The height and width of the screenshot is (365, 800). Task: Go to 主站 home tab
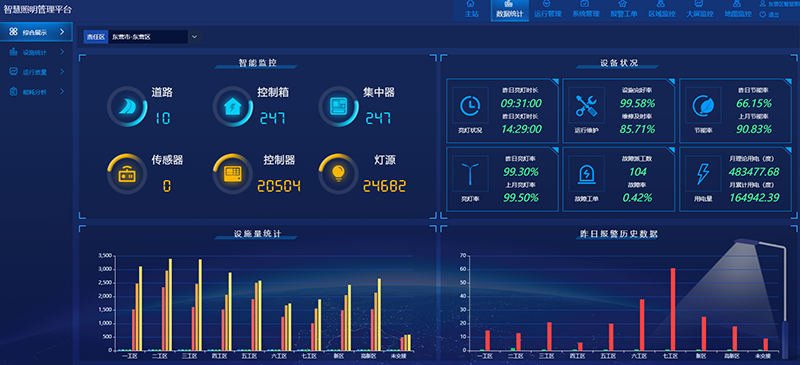tap(471, 10)
